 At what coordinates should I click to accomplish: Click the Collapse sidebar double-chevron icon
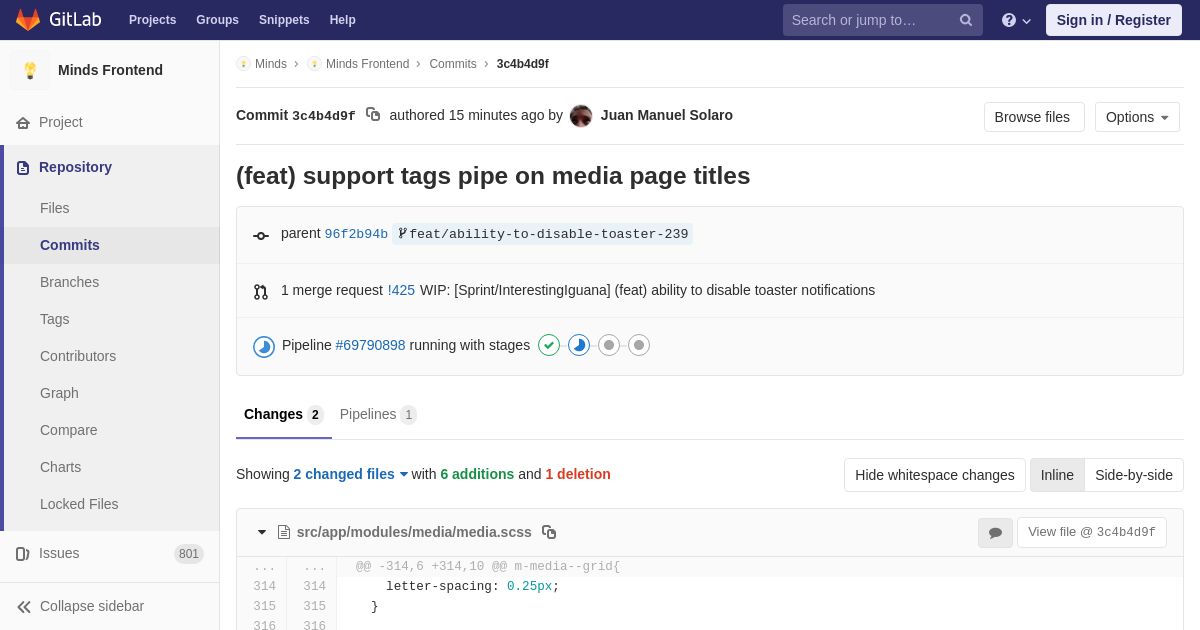click(24, 606)
